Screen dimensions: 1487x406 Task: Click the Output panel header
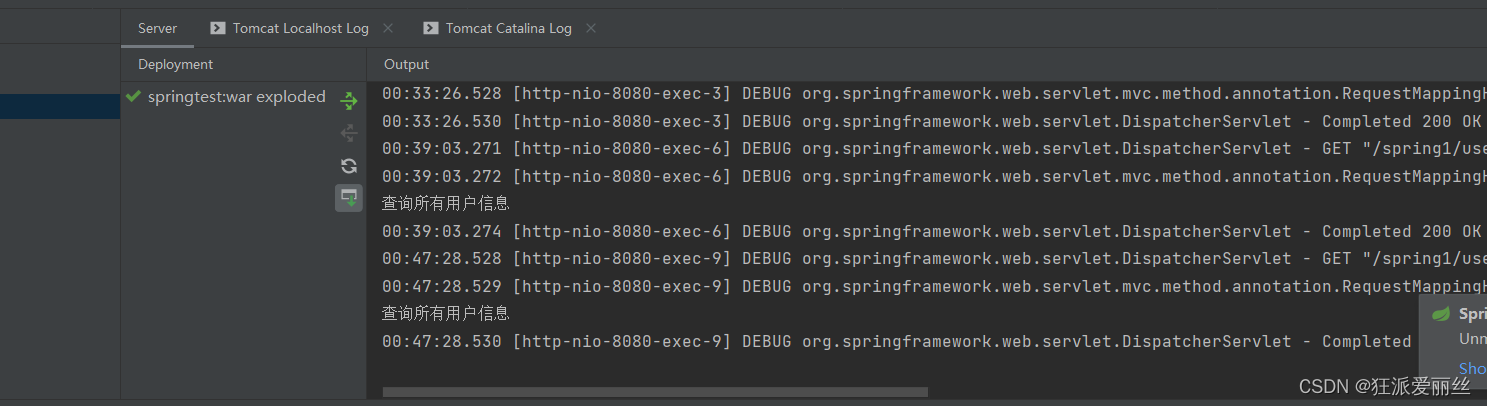[406, 64]
